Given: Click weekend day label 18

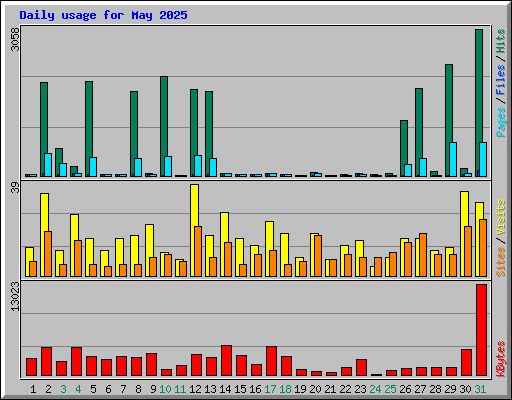Looking at the screenshot, I should click(x=285, y=389).
